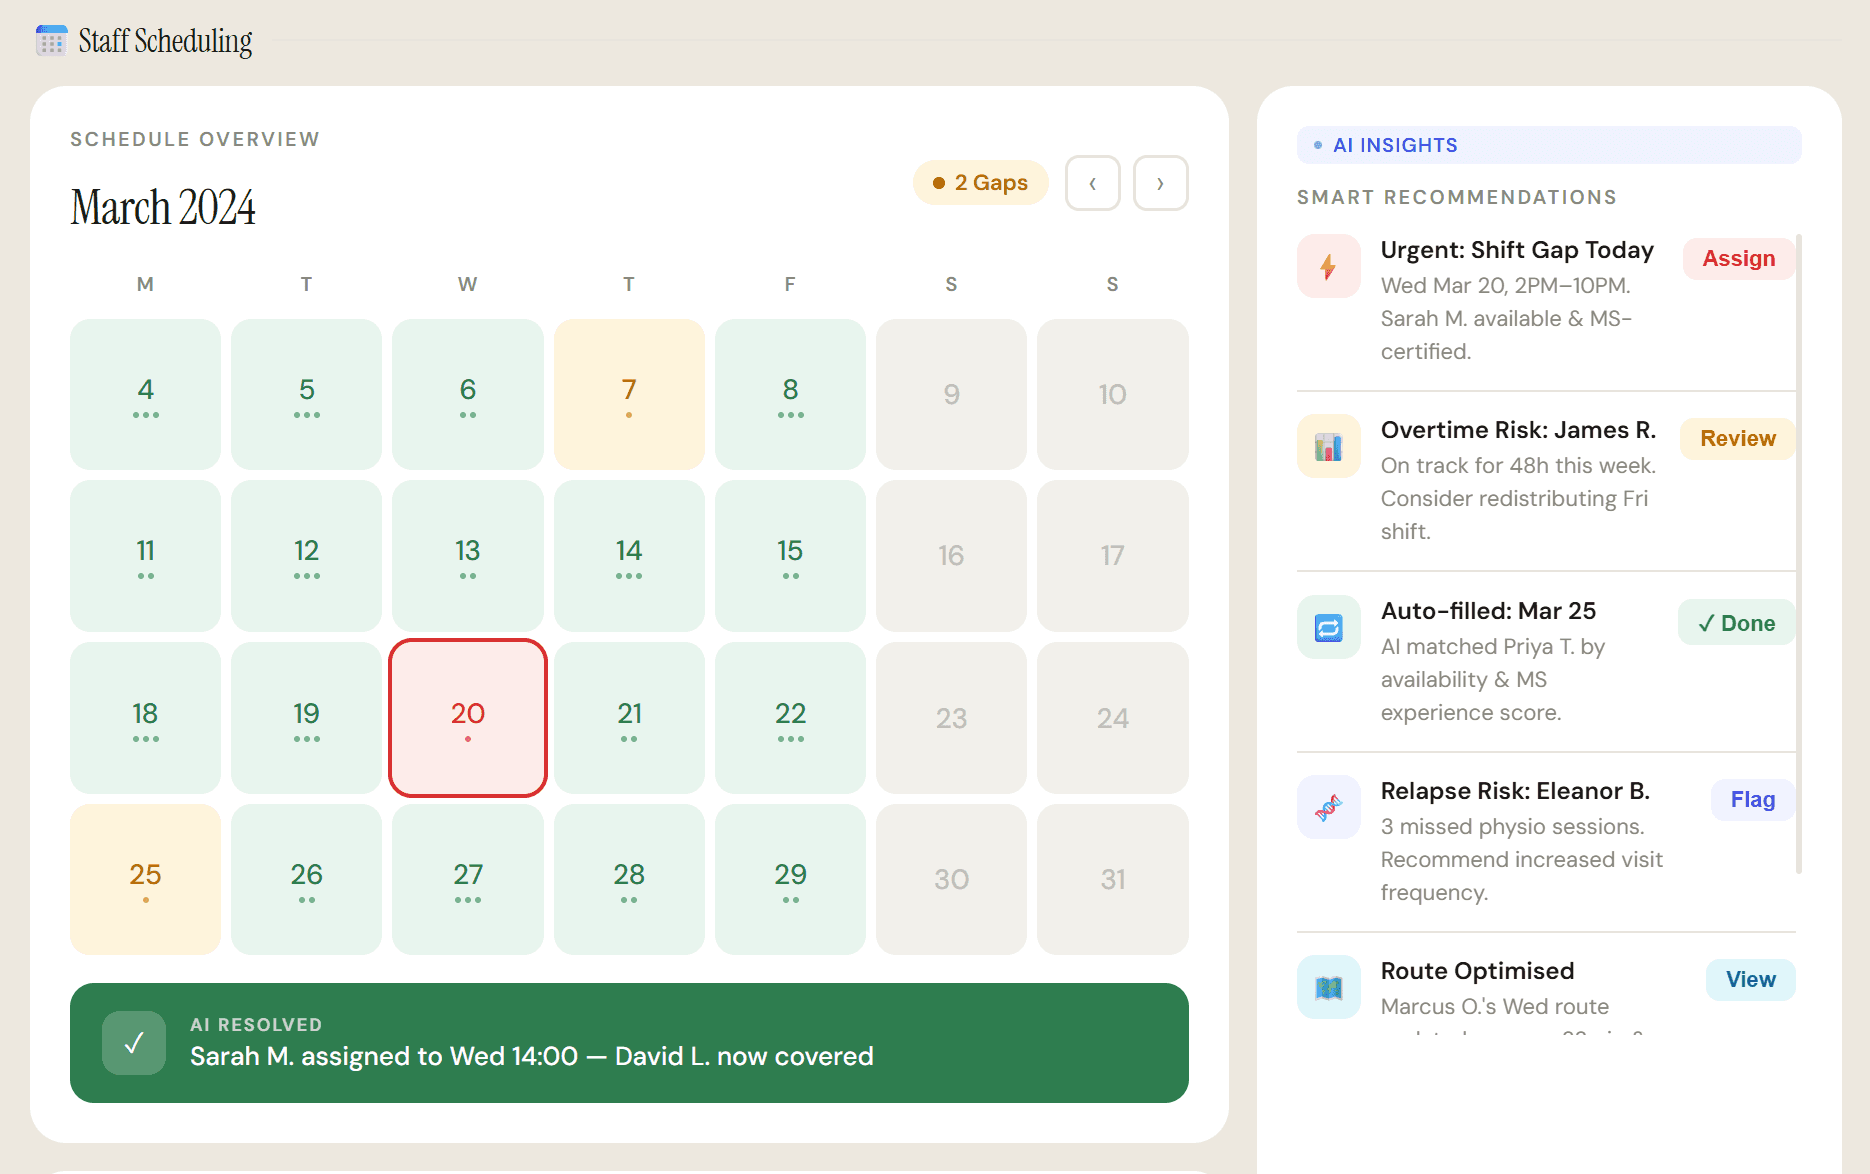The height and width of the screenshot is (1174, 1870).
Task: Click the map icon beside Route Optimised
Action: click(x=1328, y=987)
